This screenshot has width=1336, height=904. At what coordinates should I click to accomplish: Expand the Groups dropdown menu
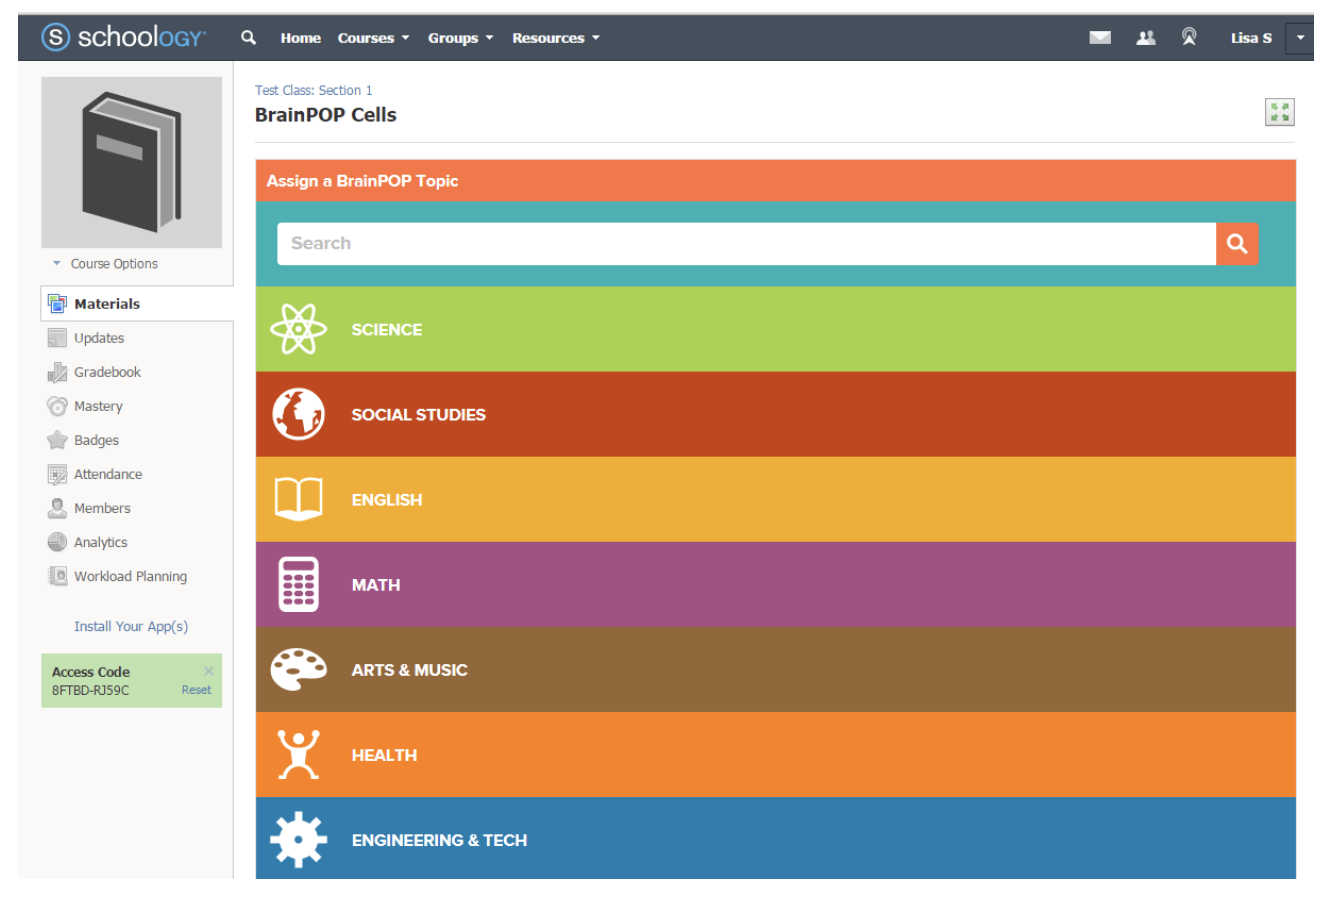click(460, 38)
